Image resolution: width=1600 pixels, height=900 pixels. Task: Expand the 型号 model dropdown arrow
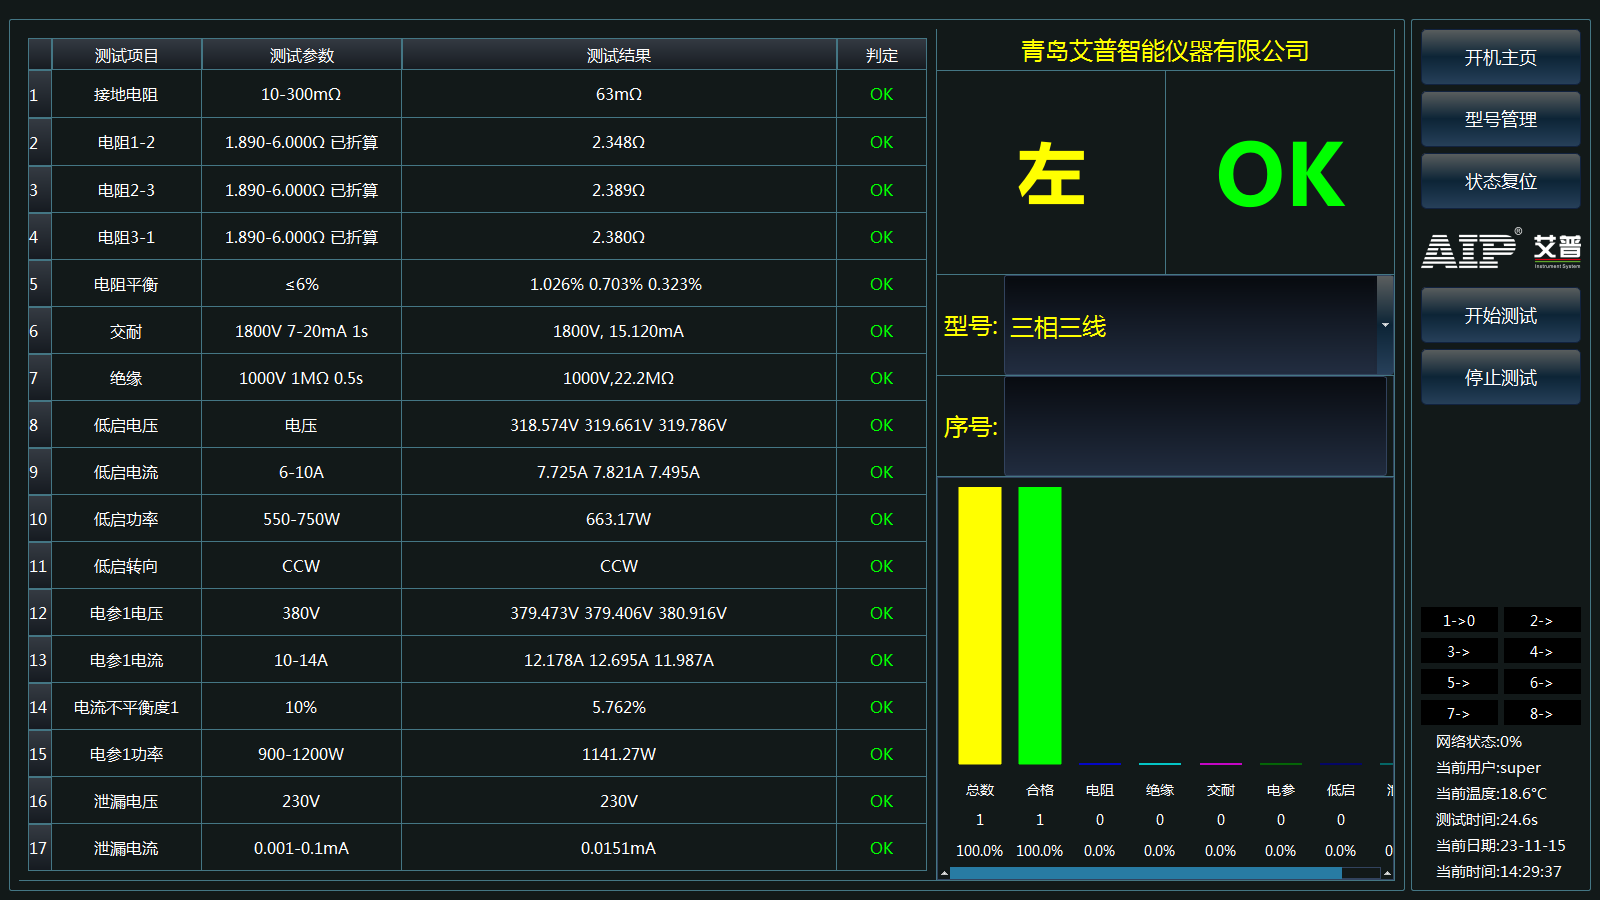coord(1385,325)
